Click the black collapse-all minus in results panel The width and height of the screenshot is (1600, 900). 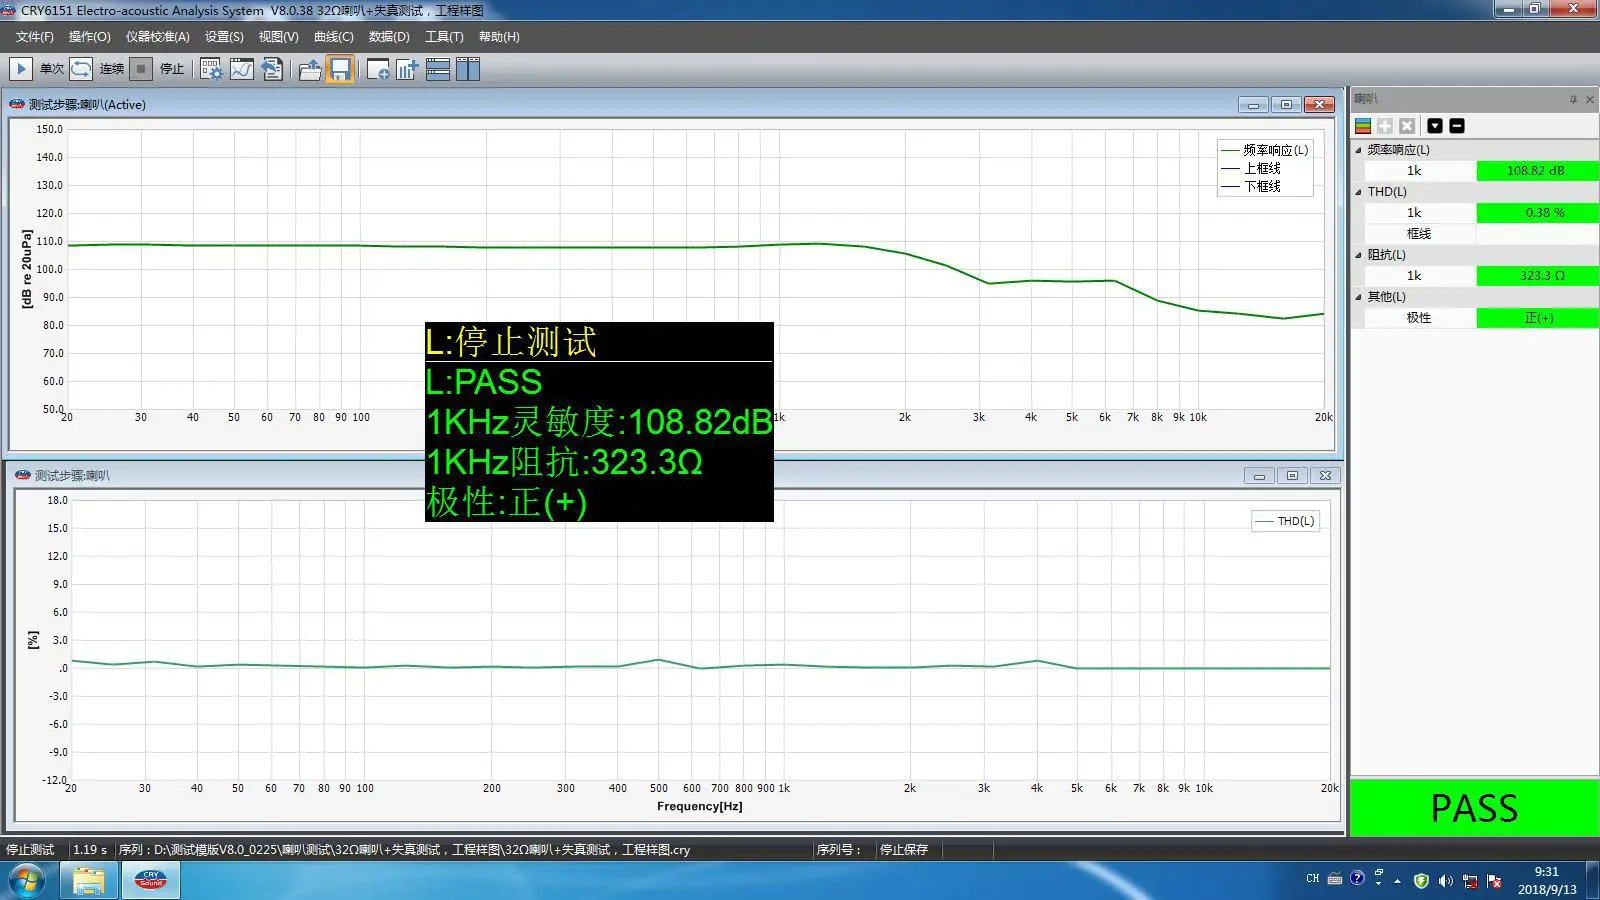(x=1457, y=126)
